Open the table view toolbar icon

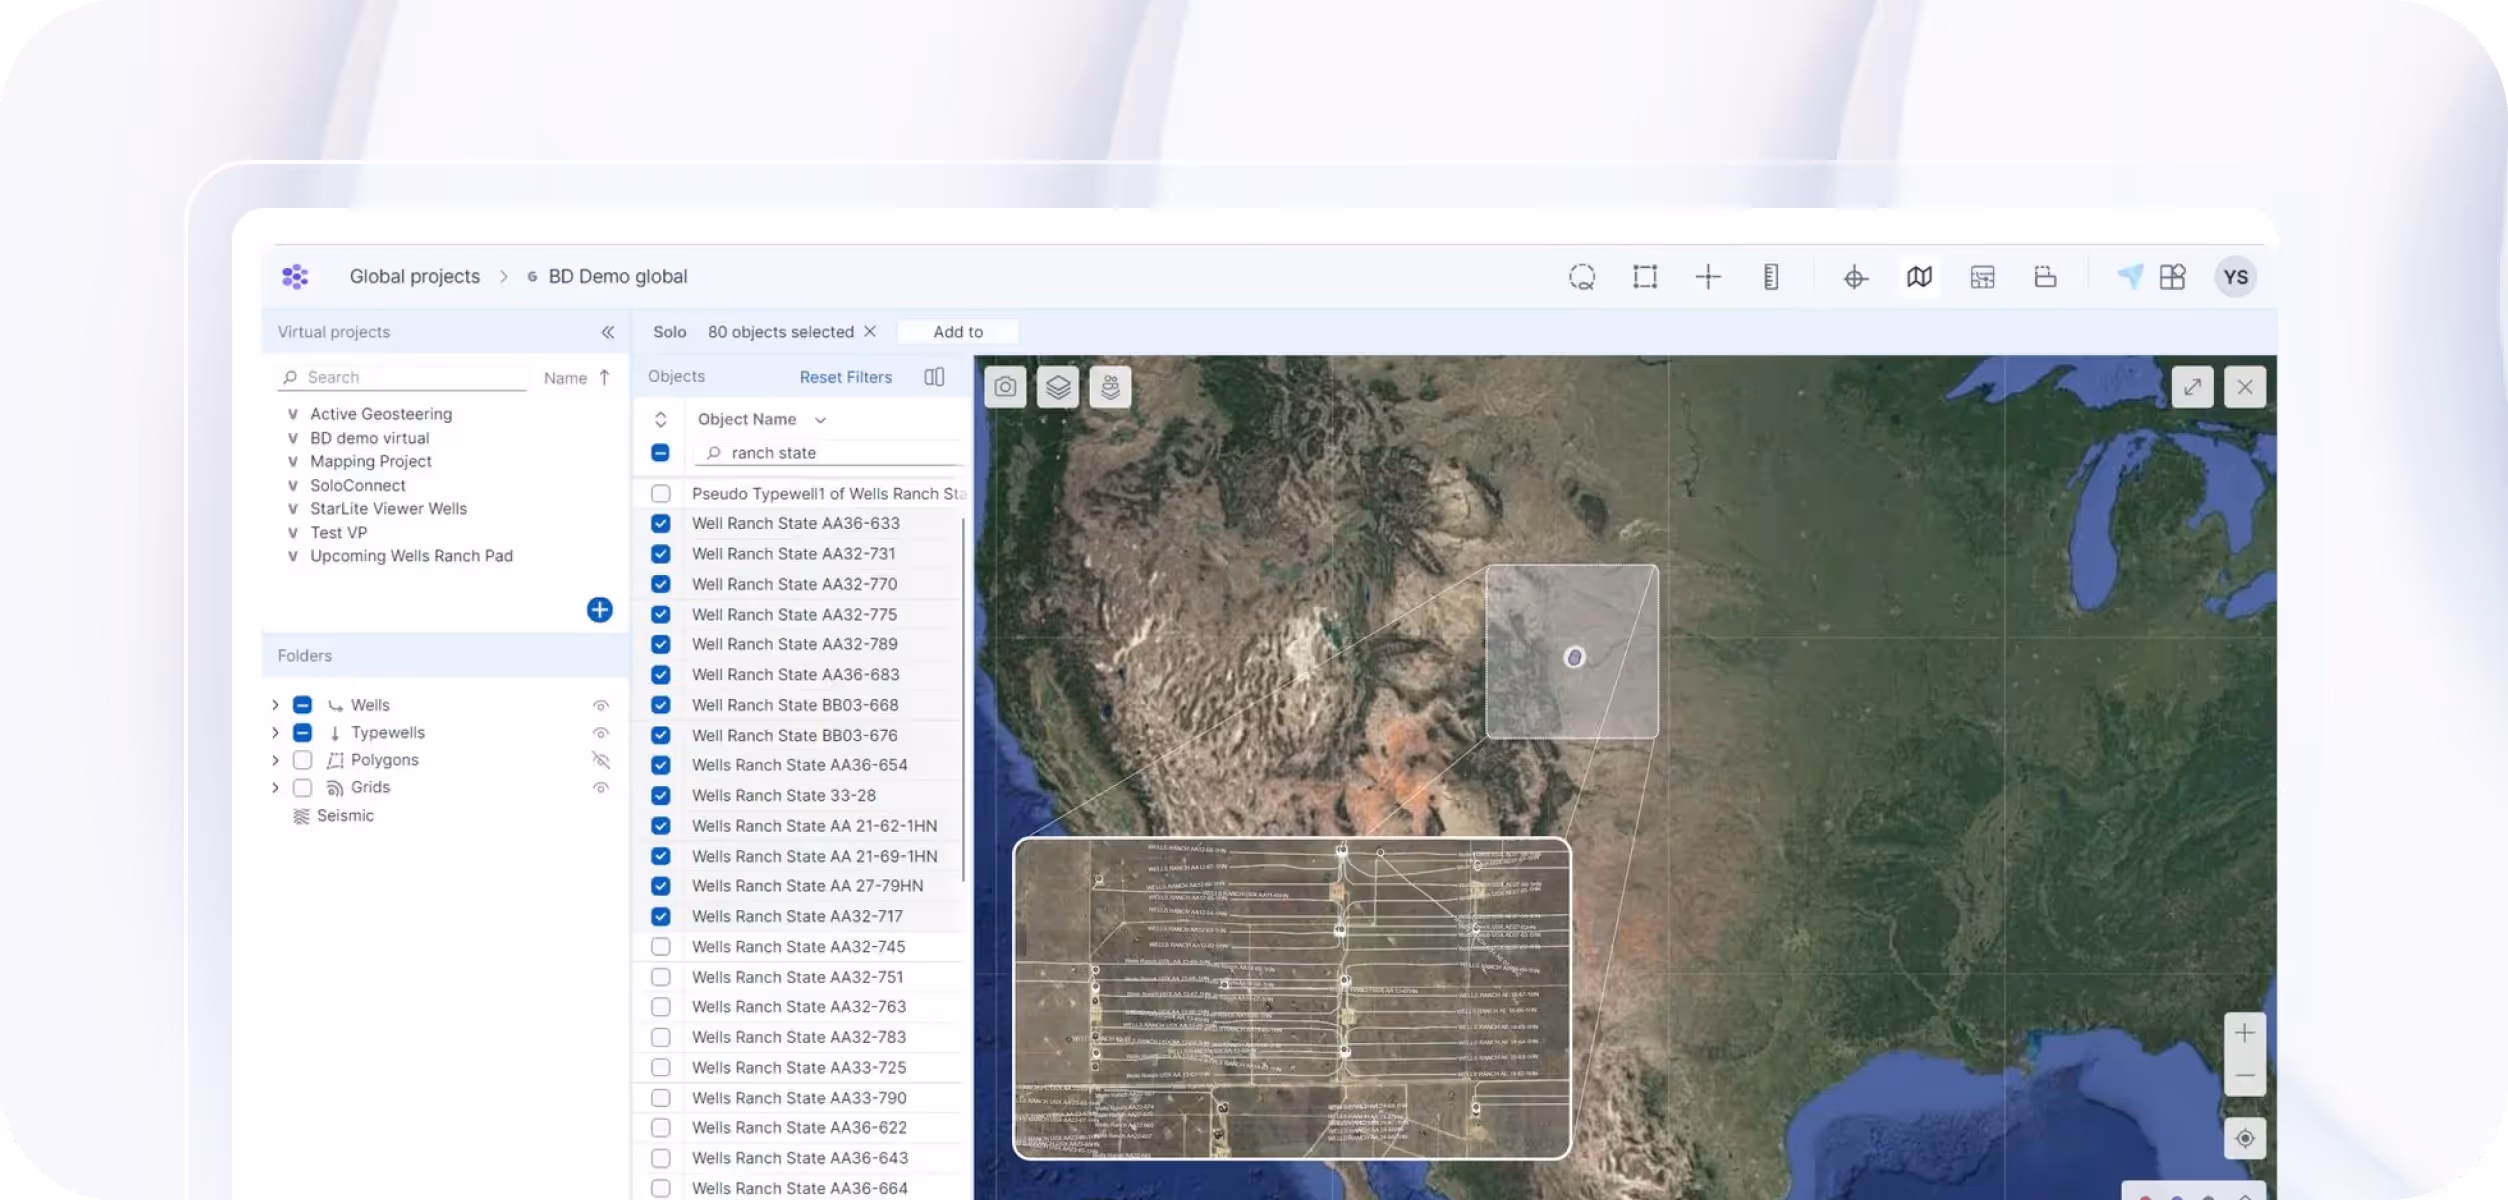1982,277
